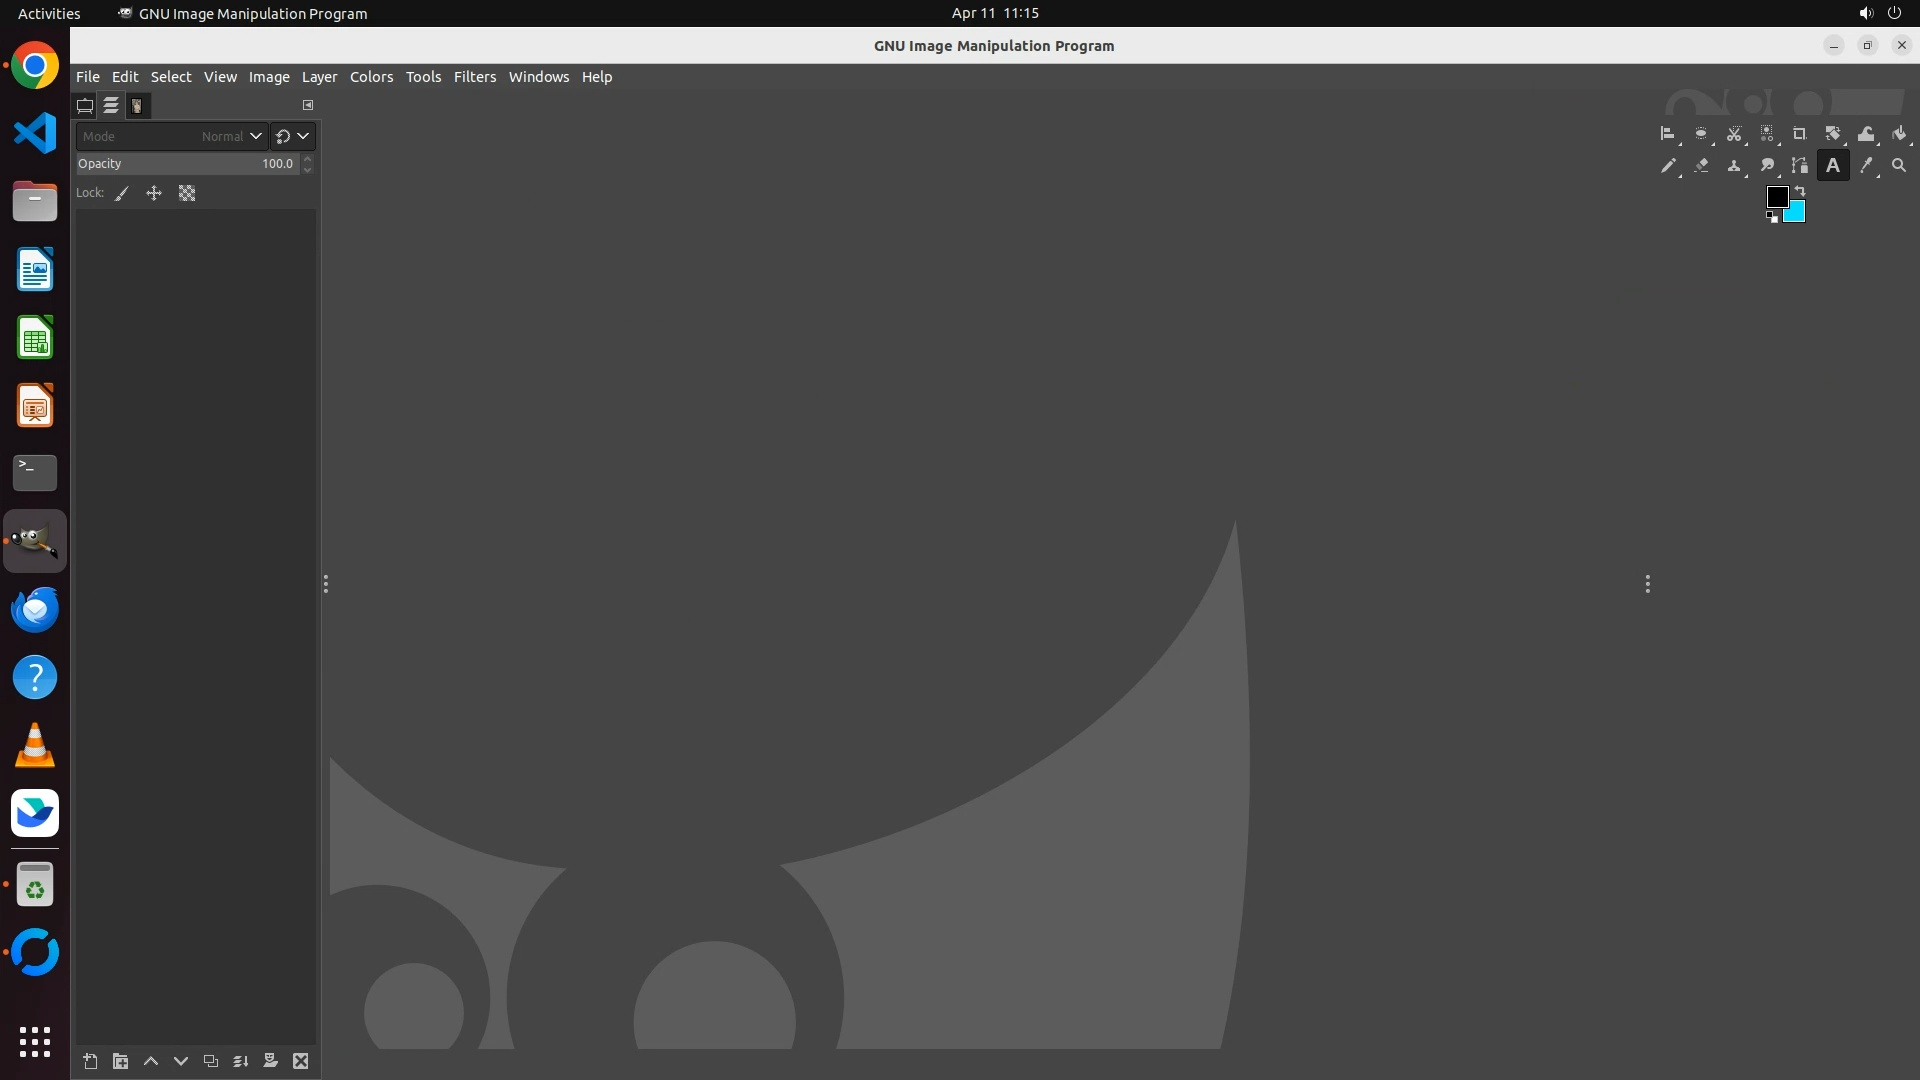Select the Clone stamp tool
Screen dimensions: 1920x1080
pyautogui.click(x=1734, y=166)
